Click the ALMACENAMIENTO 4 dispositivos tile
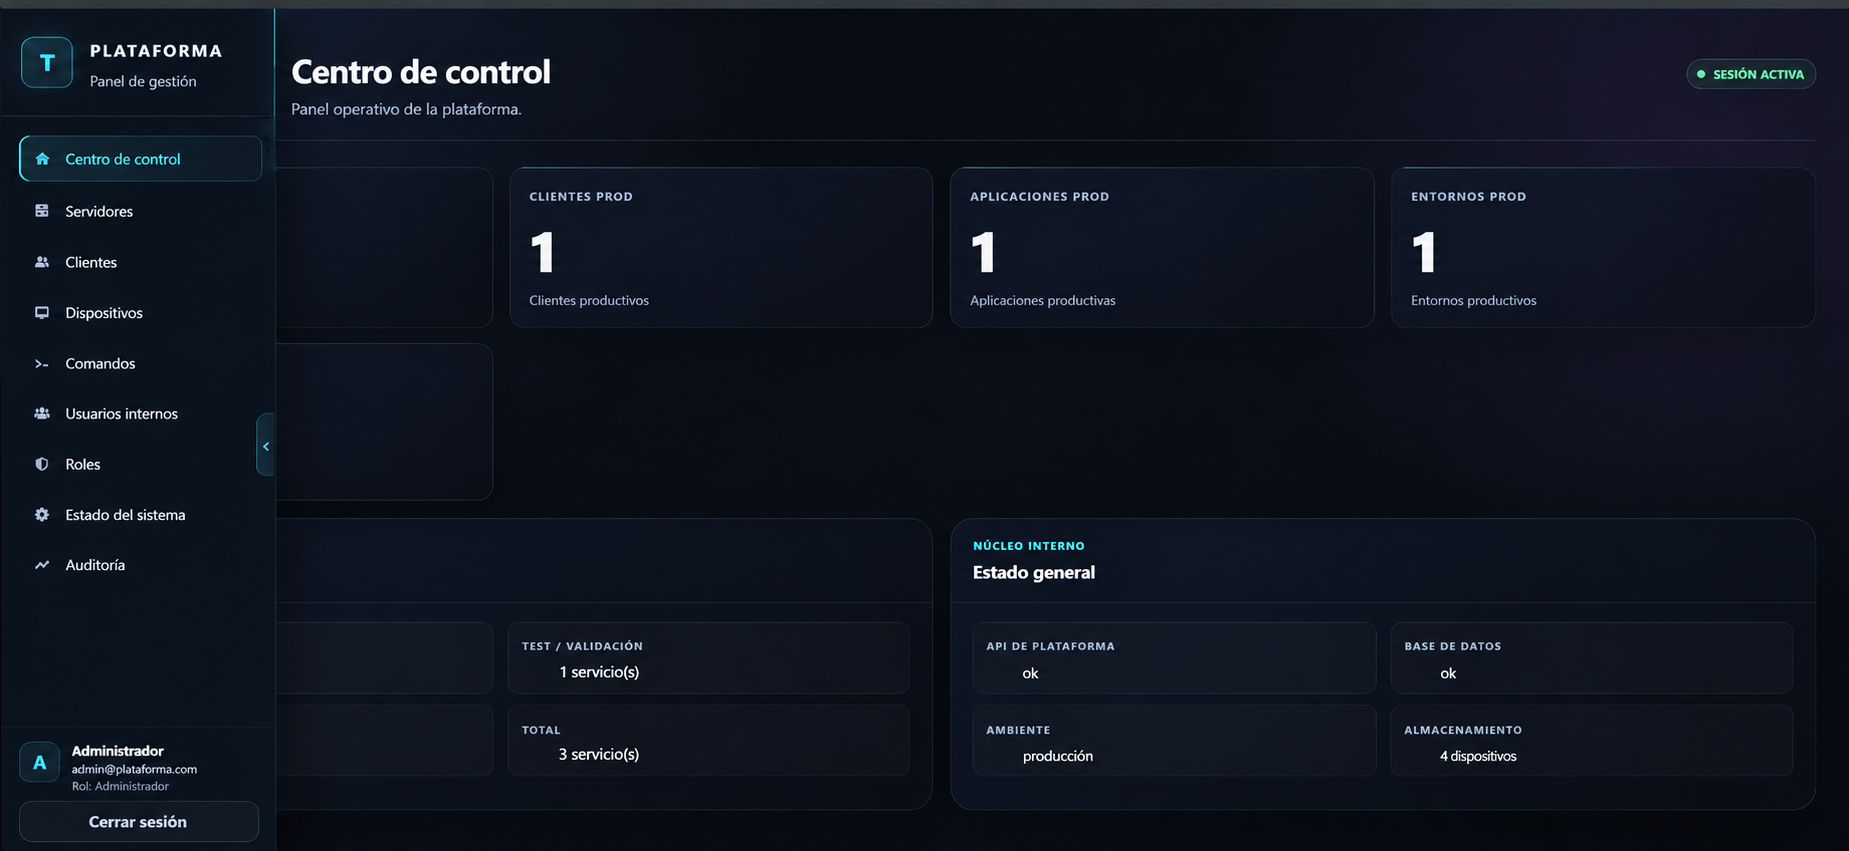This screenshot has width=1849, height=851. point(1592,741)
